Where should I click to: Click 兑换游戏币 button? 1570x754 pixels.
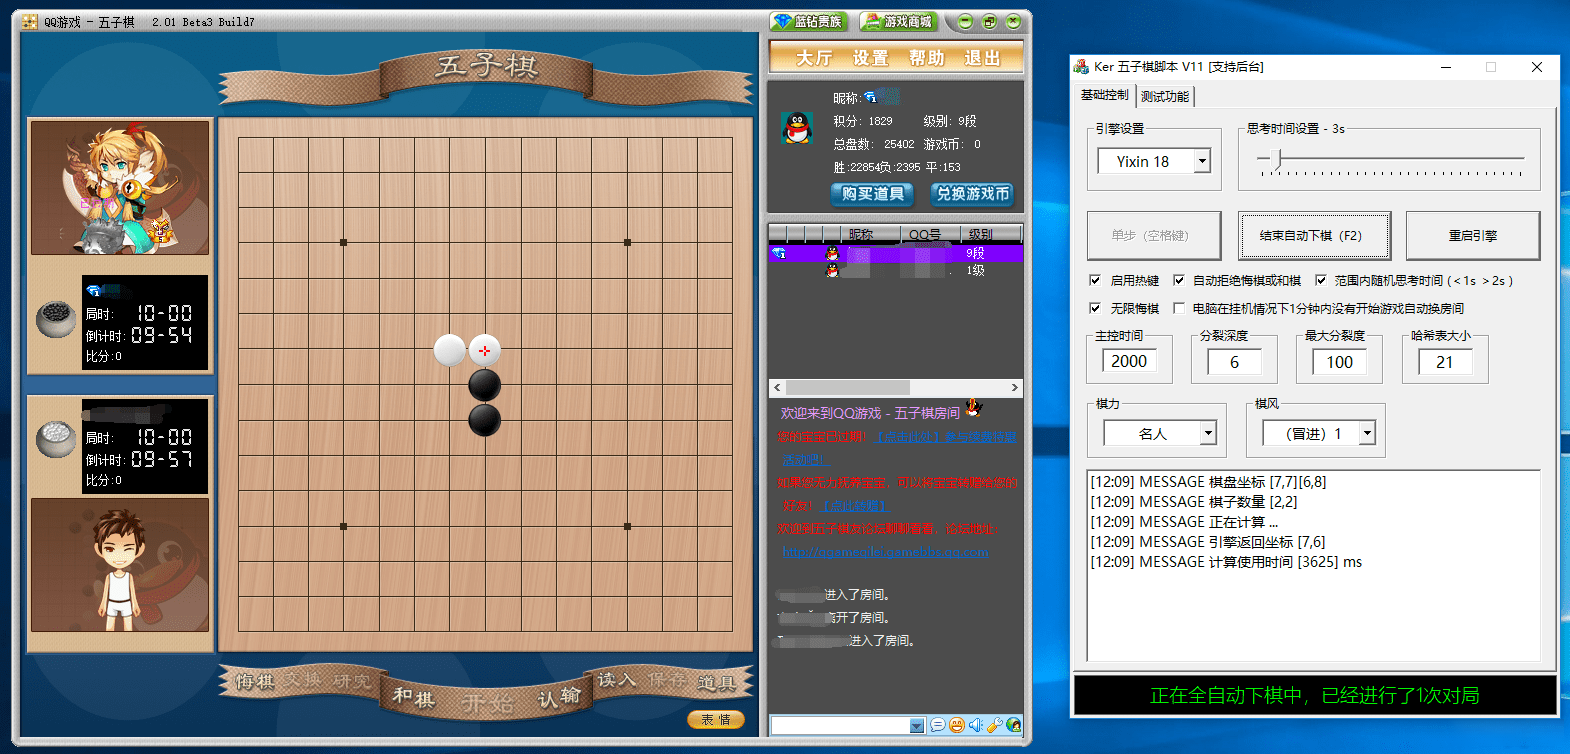[972, 194]
